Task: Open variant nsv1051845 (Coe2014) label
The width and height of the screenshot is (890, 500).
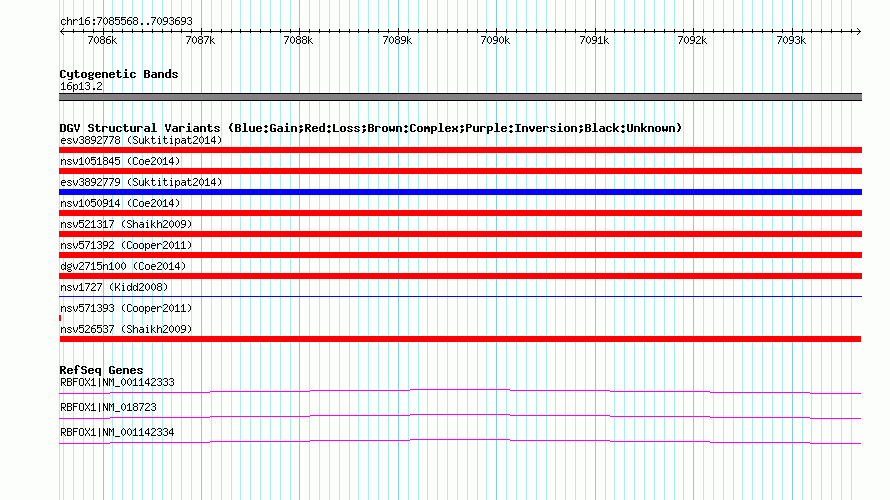Action: [120, 161]
